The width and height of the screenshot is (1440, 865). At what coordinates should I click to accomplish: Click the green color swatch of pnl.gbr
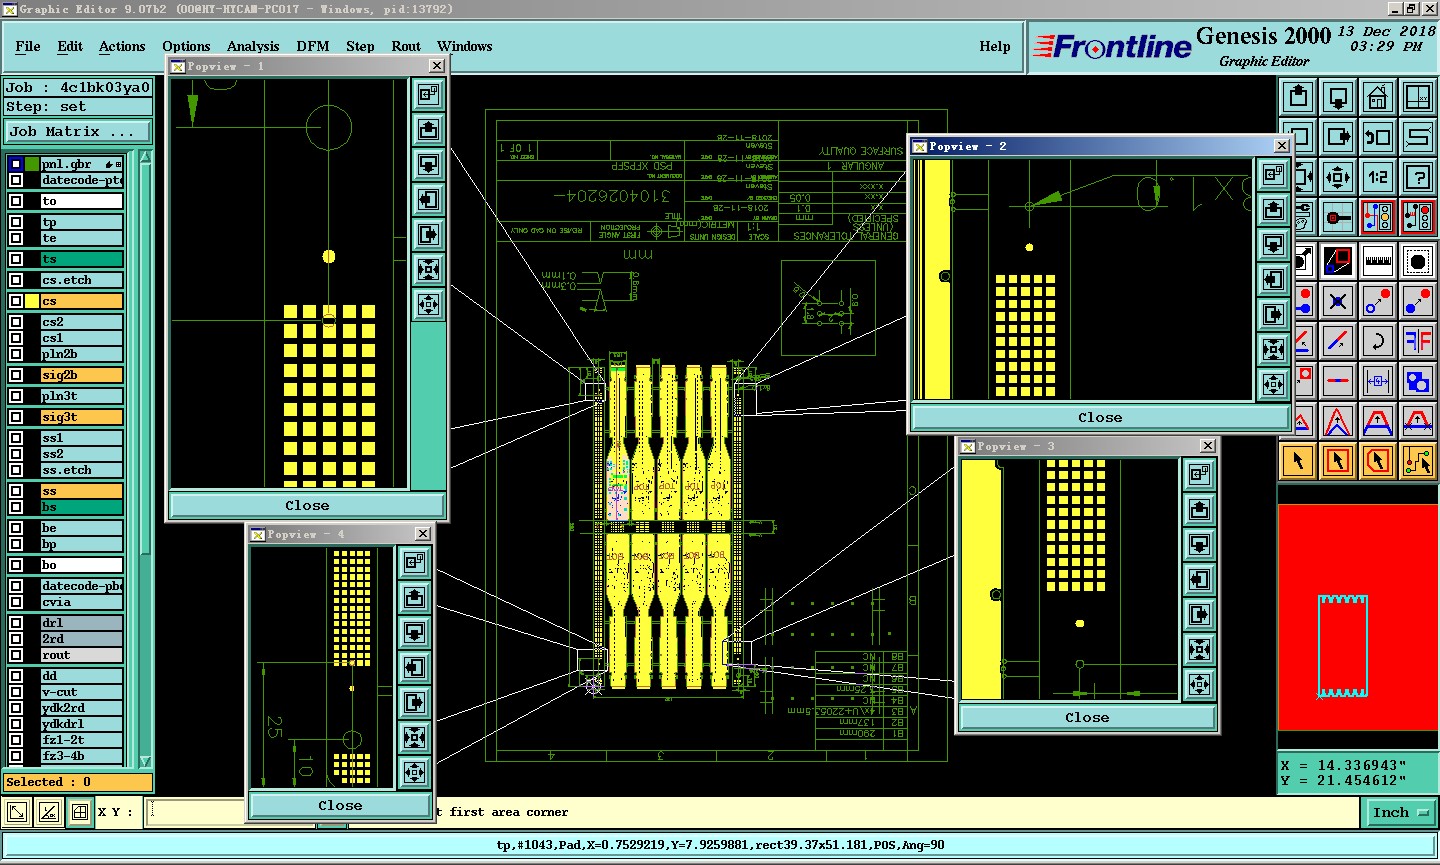pyautogui.click(x=32, y=164)
